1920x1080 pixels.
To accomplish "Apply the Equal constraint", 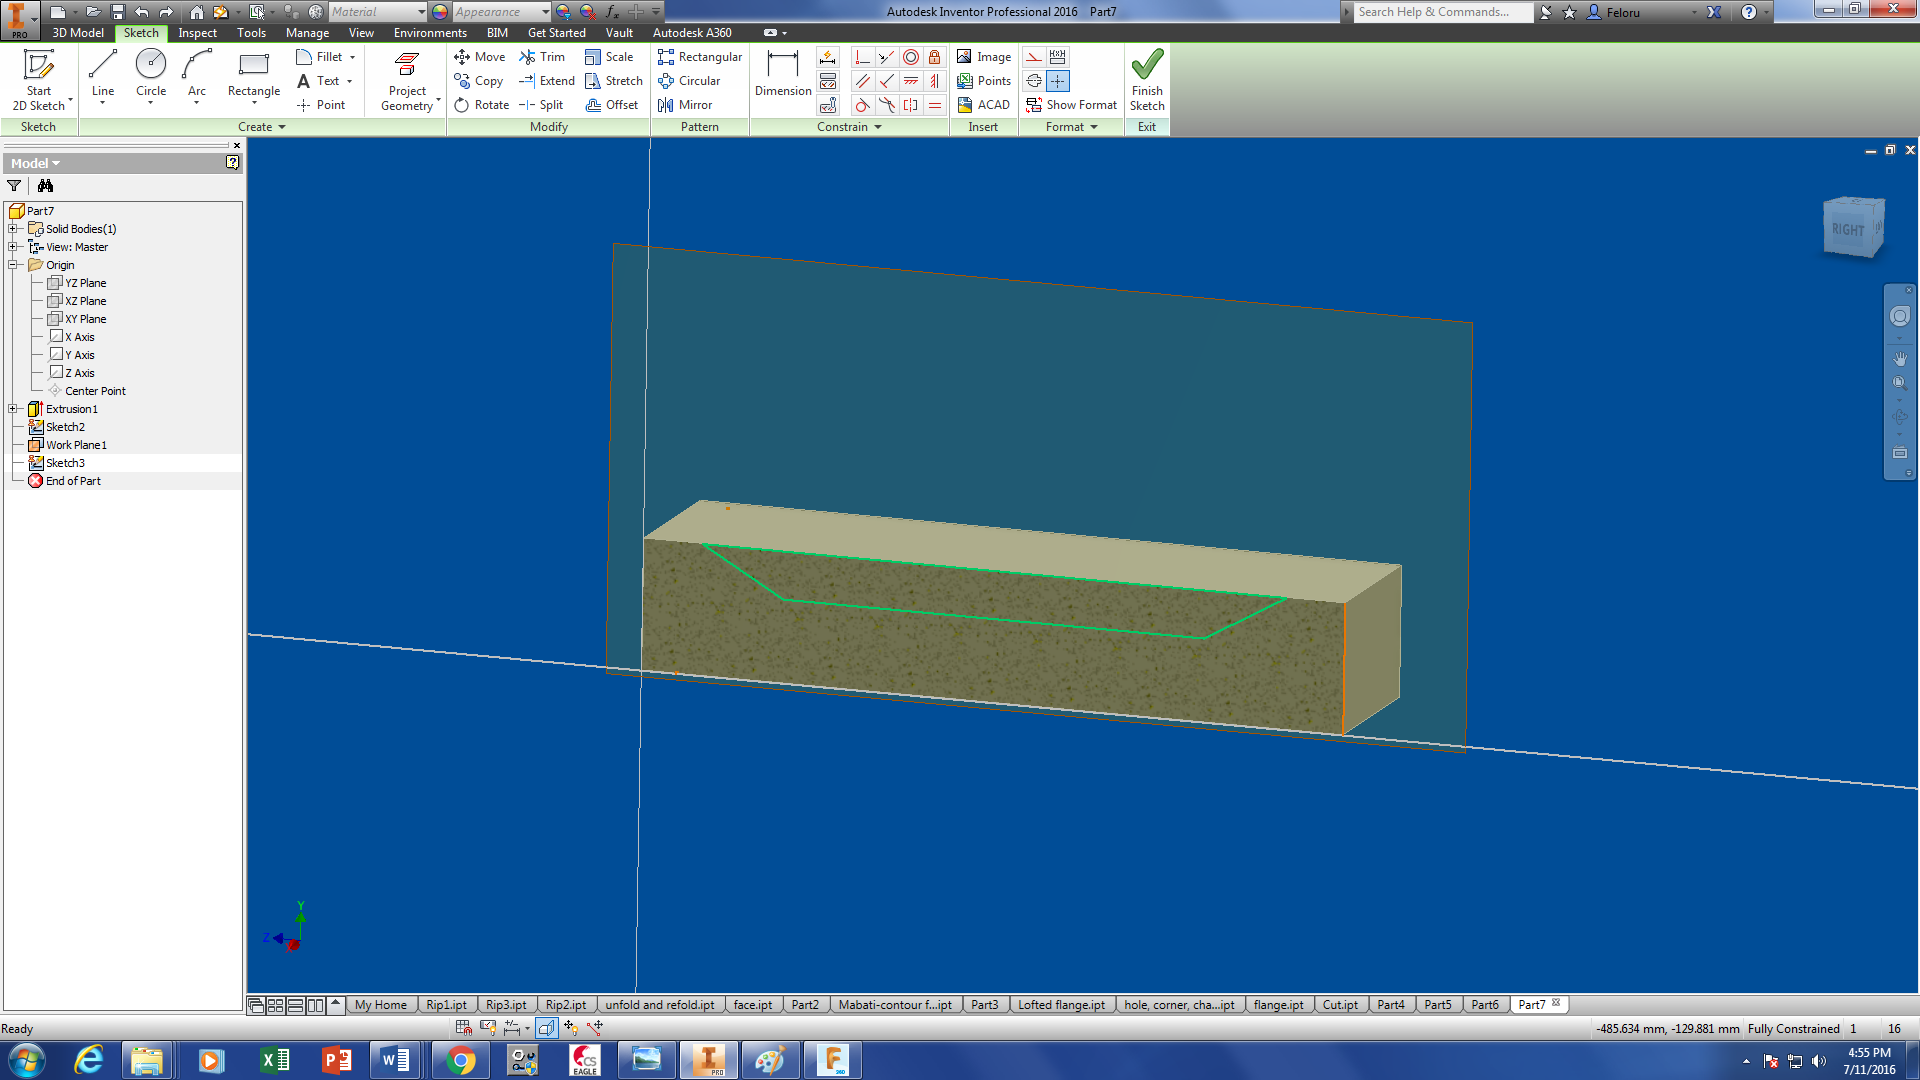I will click(935, 105).
